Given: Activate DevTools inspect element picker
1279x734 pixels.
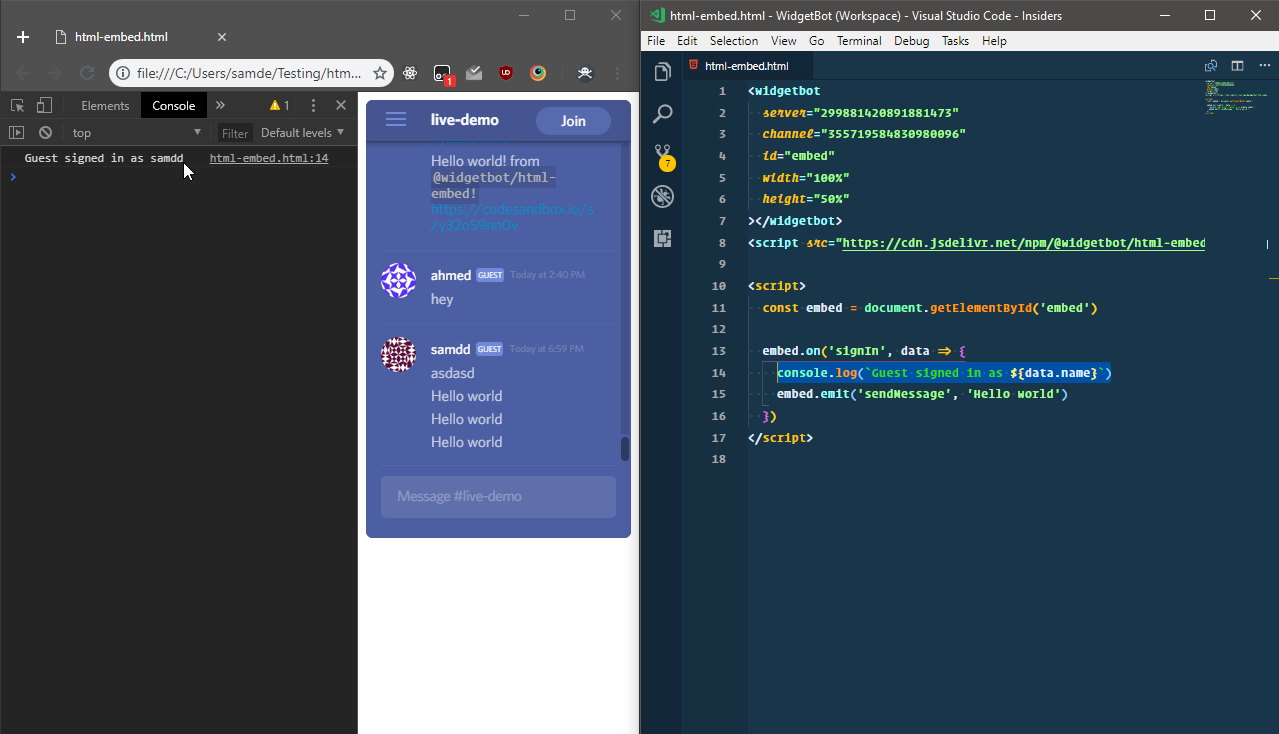Looking at the screenshot, I should tap(17, 105).
